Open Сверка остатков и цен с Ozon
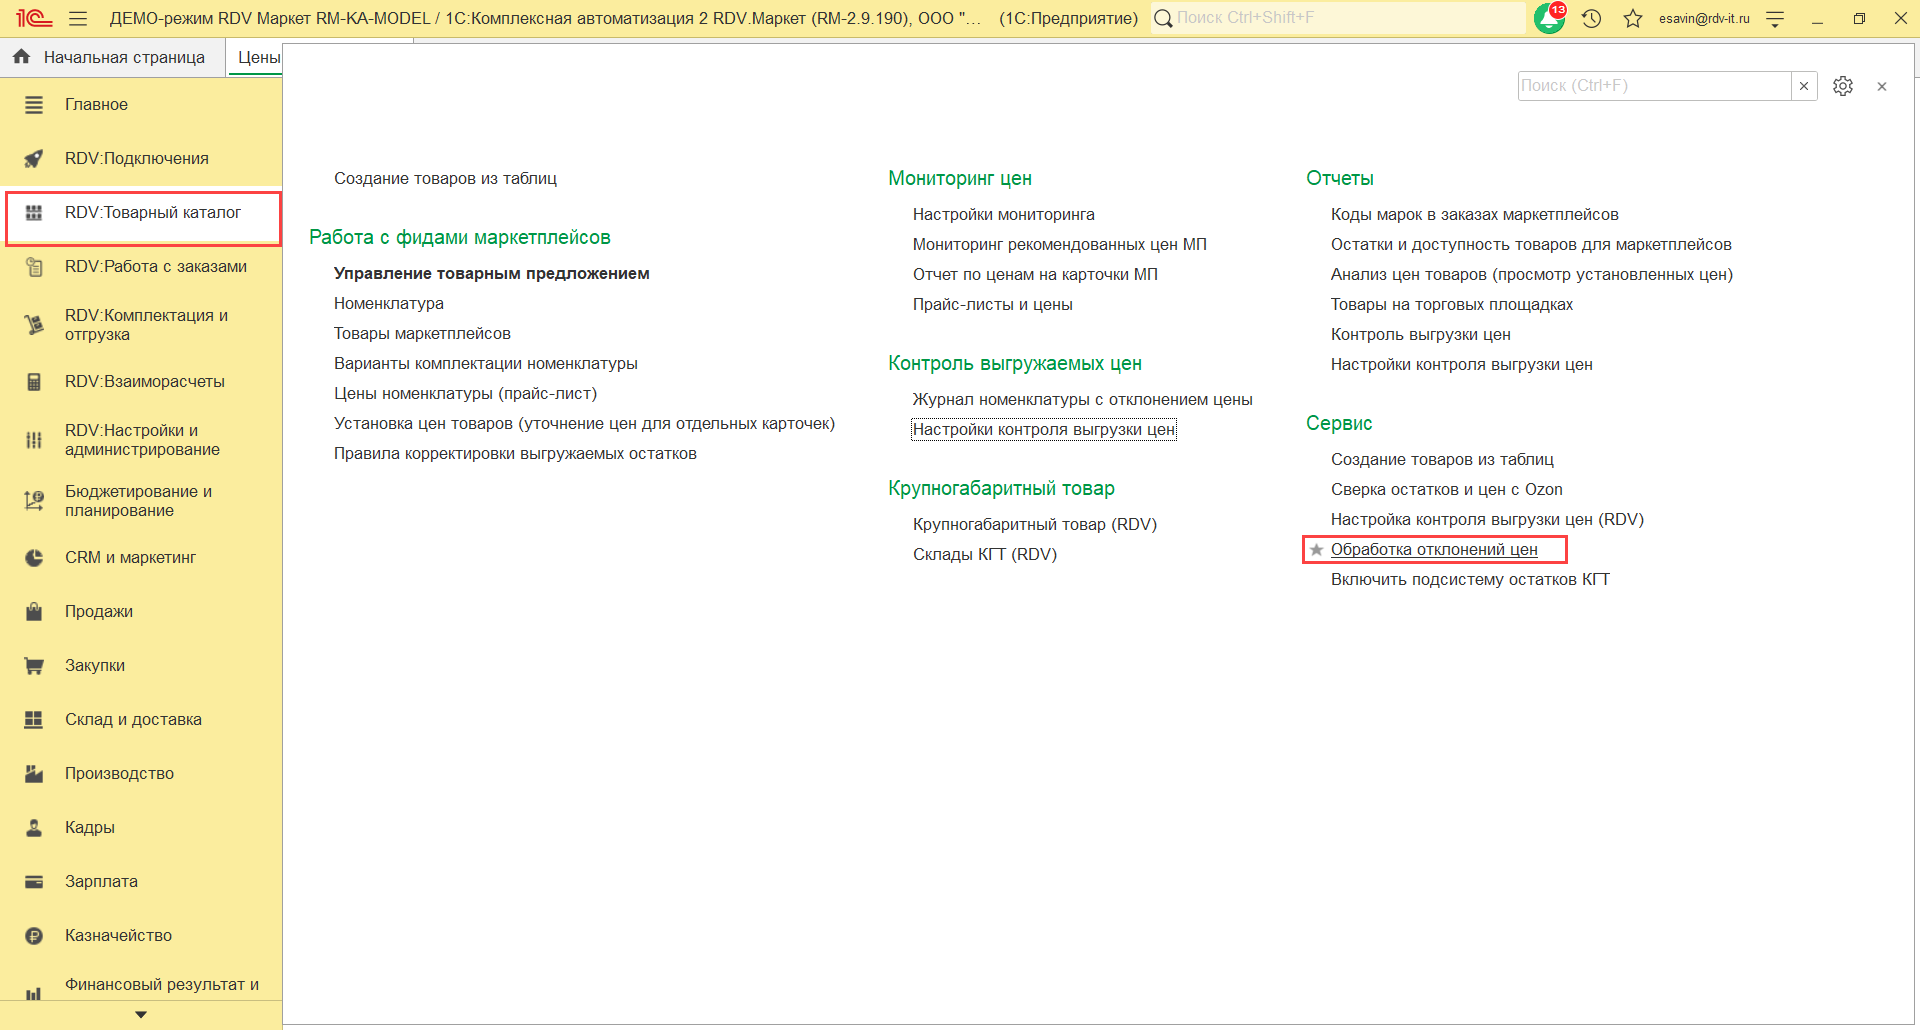This screenshot has height=1030, width=1920. [x=1447, y=490]
